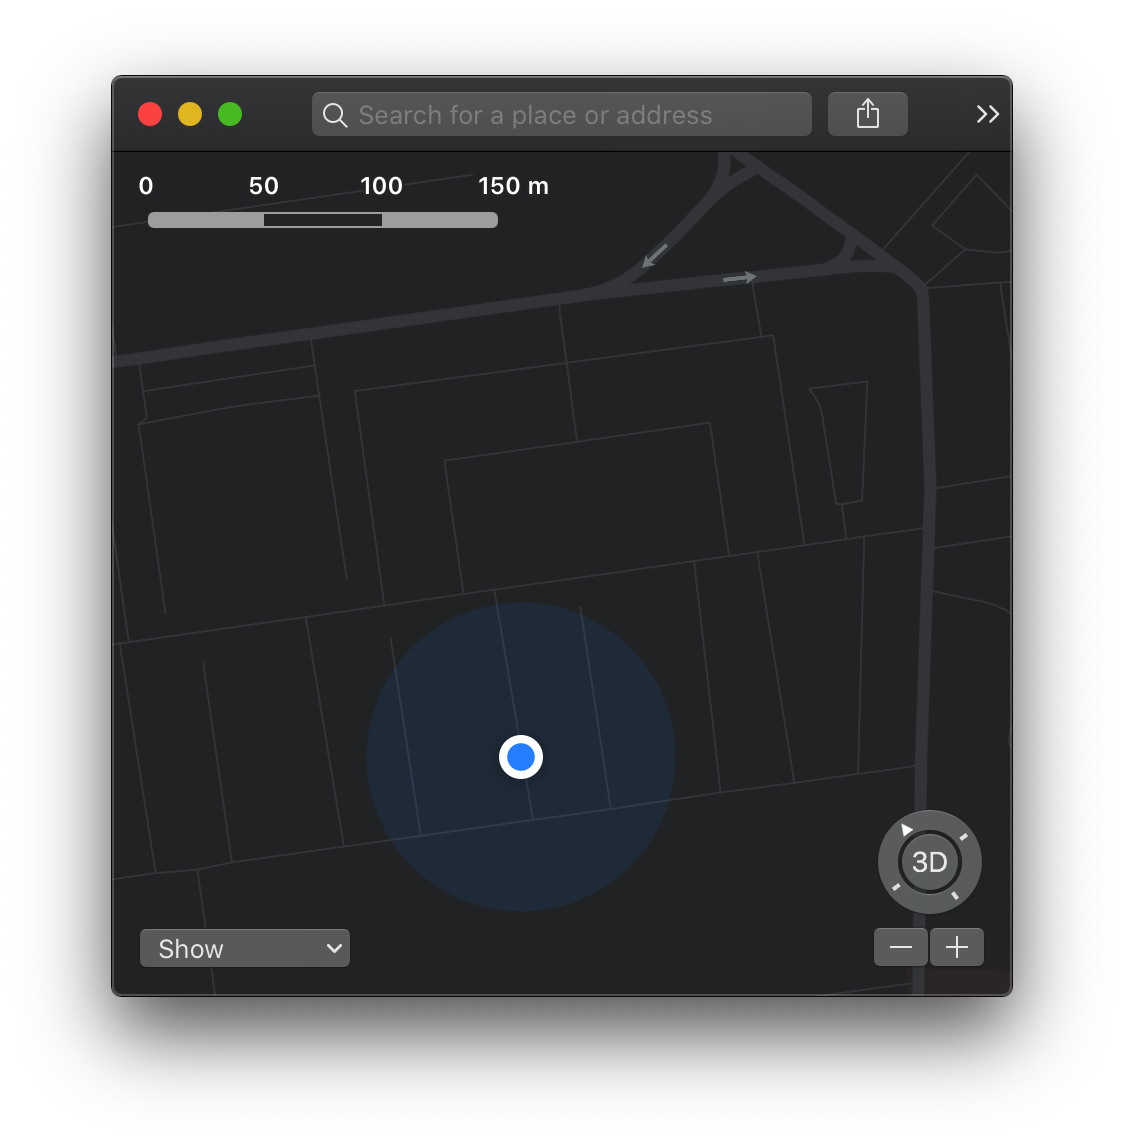Click the share icon in the toolbar
The width and height of the screenshot is (1124, 1144).
coord(867,114)
